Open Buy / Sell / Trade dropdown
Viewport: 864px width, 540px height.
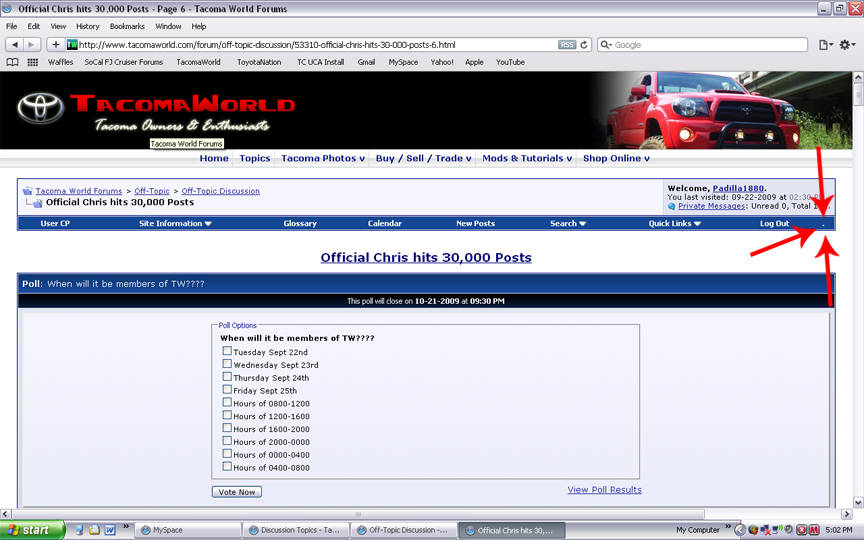pos(423,158)
